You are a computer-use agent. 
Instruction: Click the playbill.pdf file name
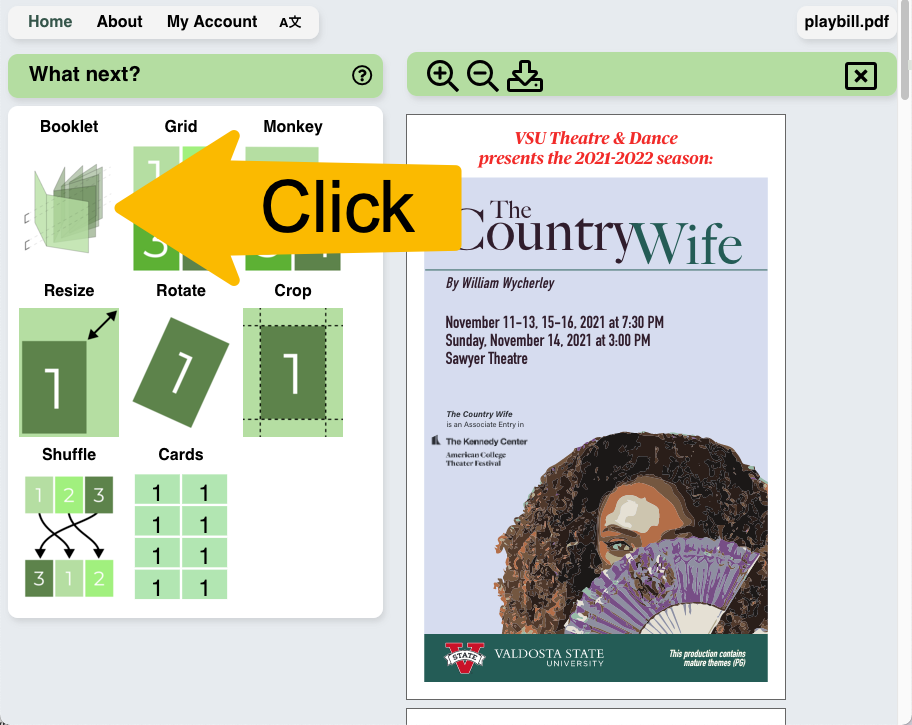pos(846,22)
